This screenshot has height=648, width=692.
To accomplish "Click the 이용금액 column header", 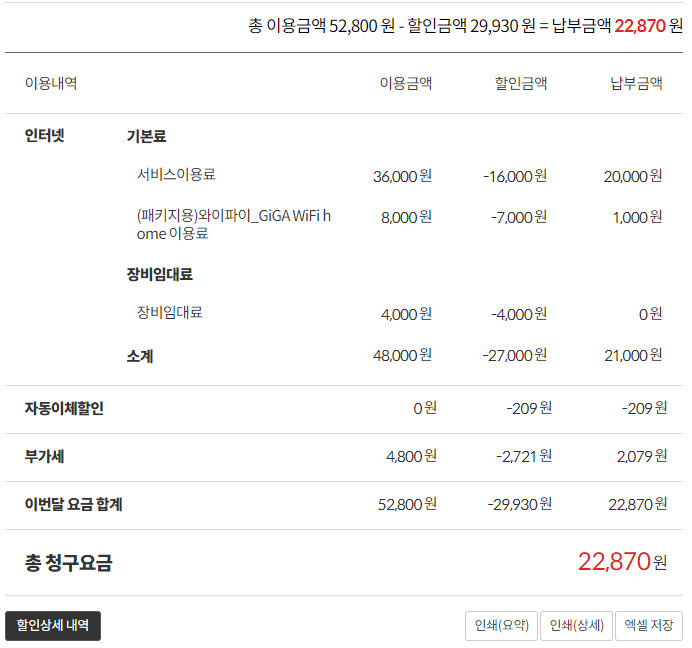I will 406,84.
